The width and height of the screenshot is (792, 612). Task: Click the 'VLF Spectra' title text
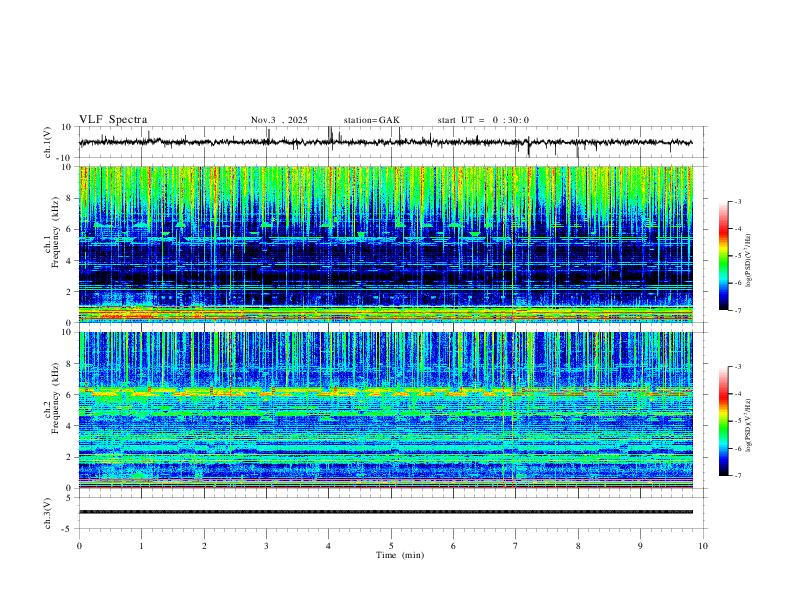(113, 119)
